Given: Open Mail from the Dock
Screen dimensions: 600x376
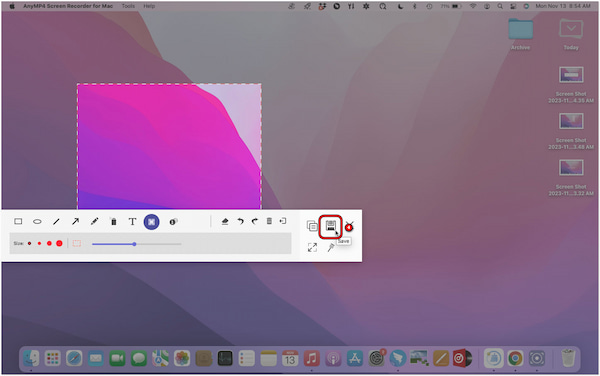Looking at the screenshot, I should coord(96,358).
